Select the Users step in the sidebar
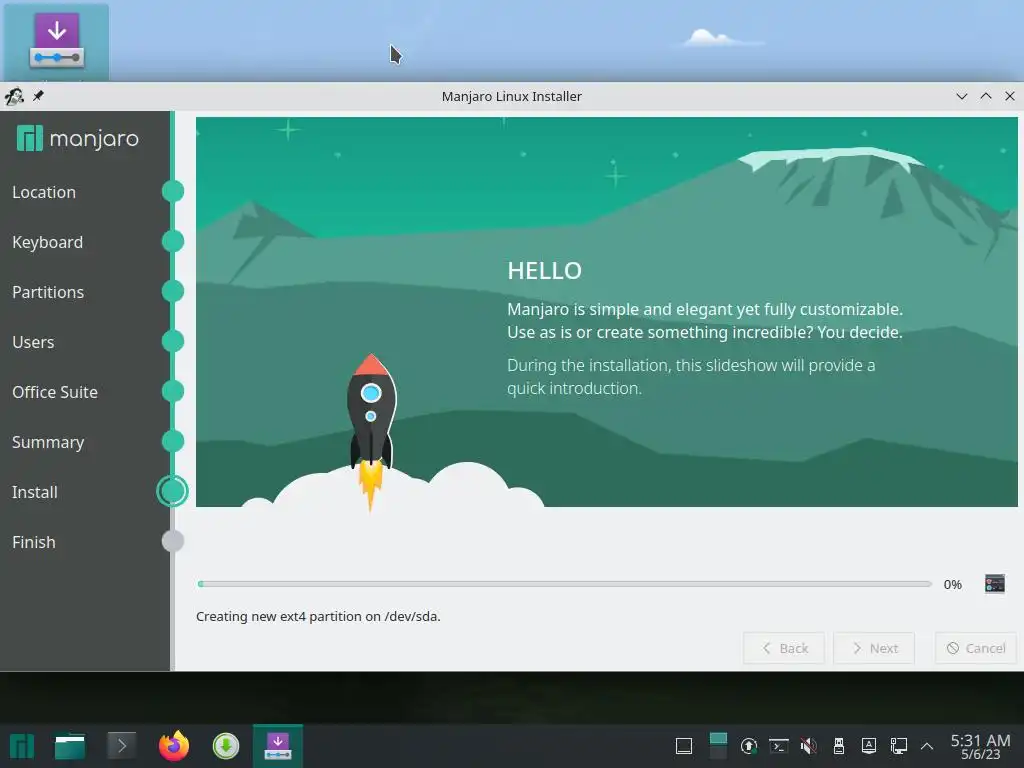Image resolution: width=1024 pixels, height=768 pixels. click(33, 342)
